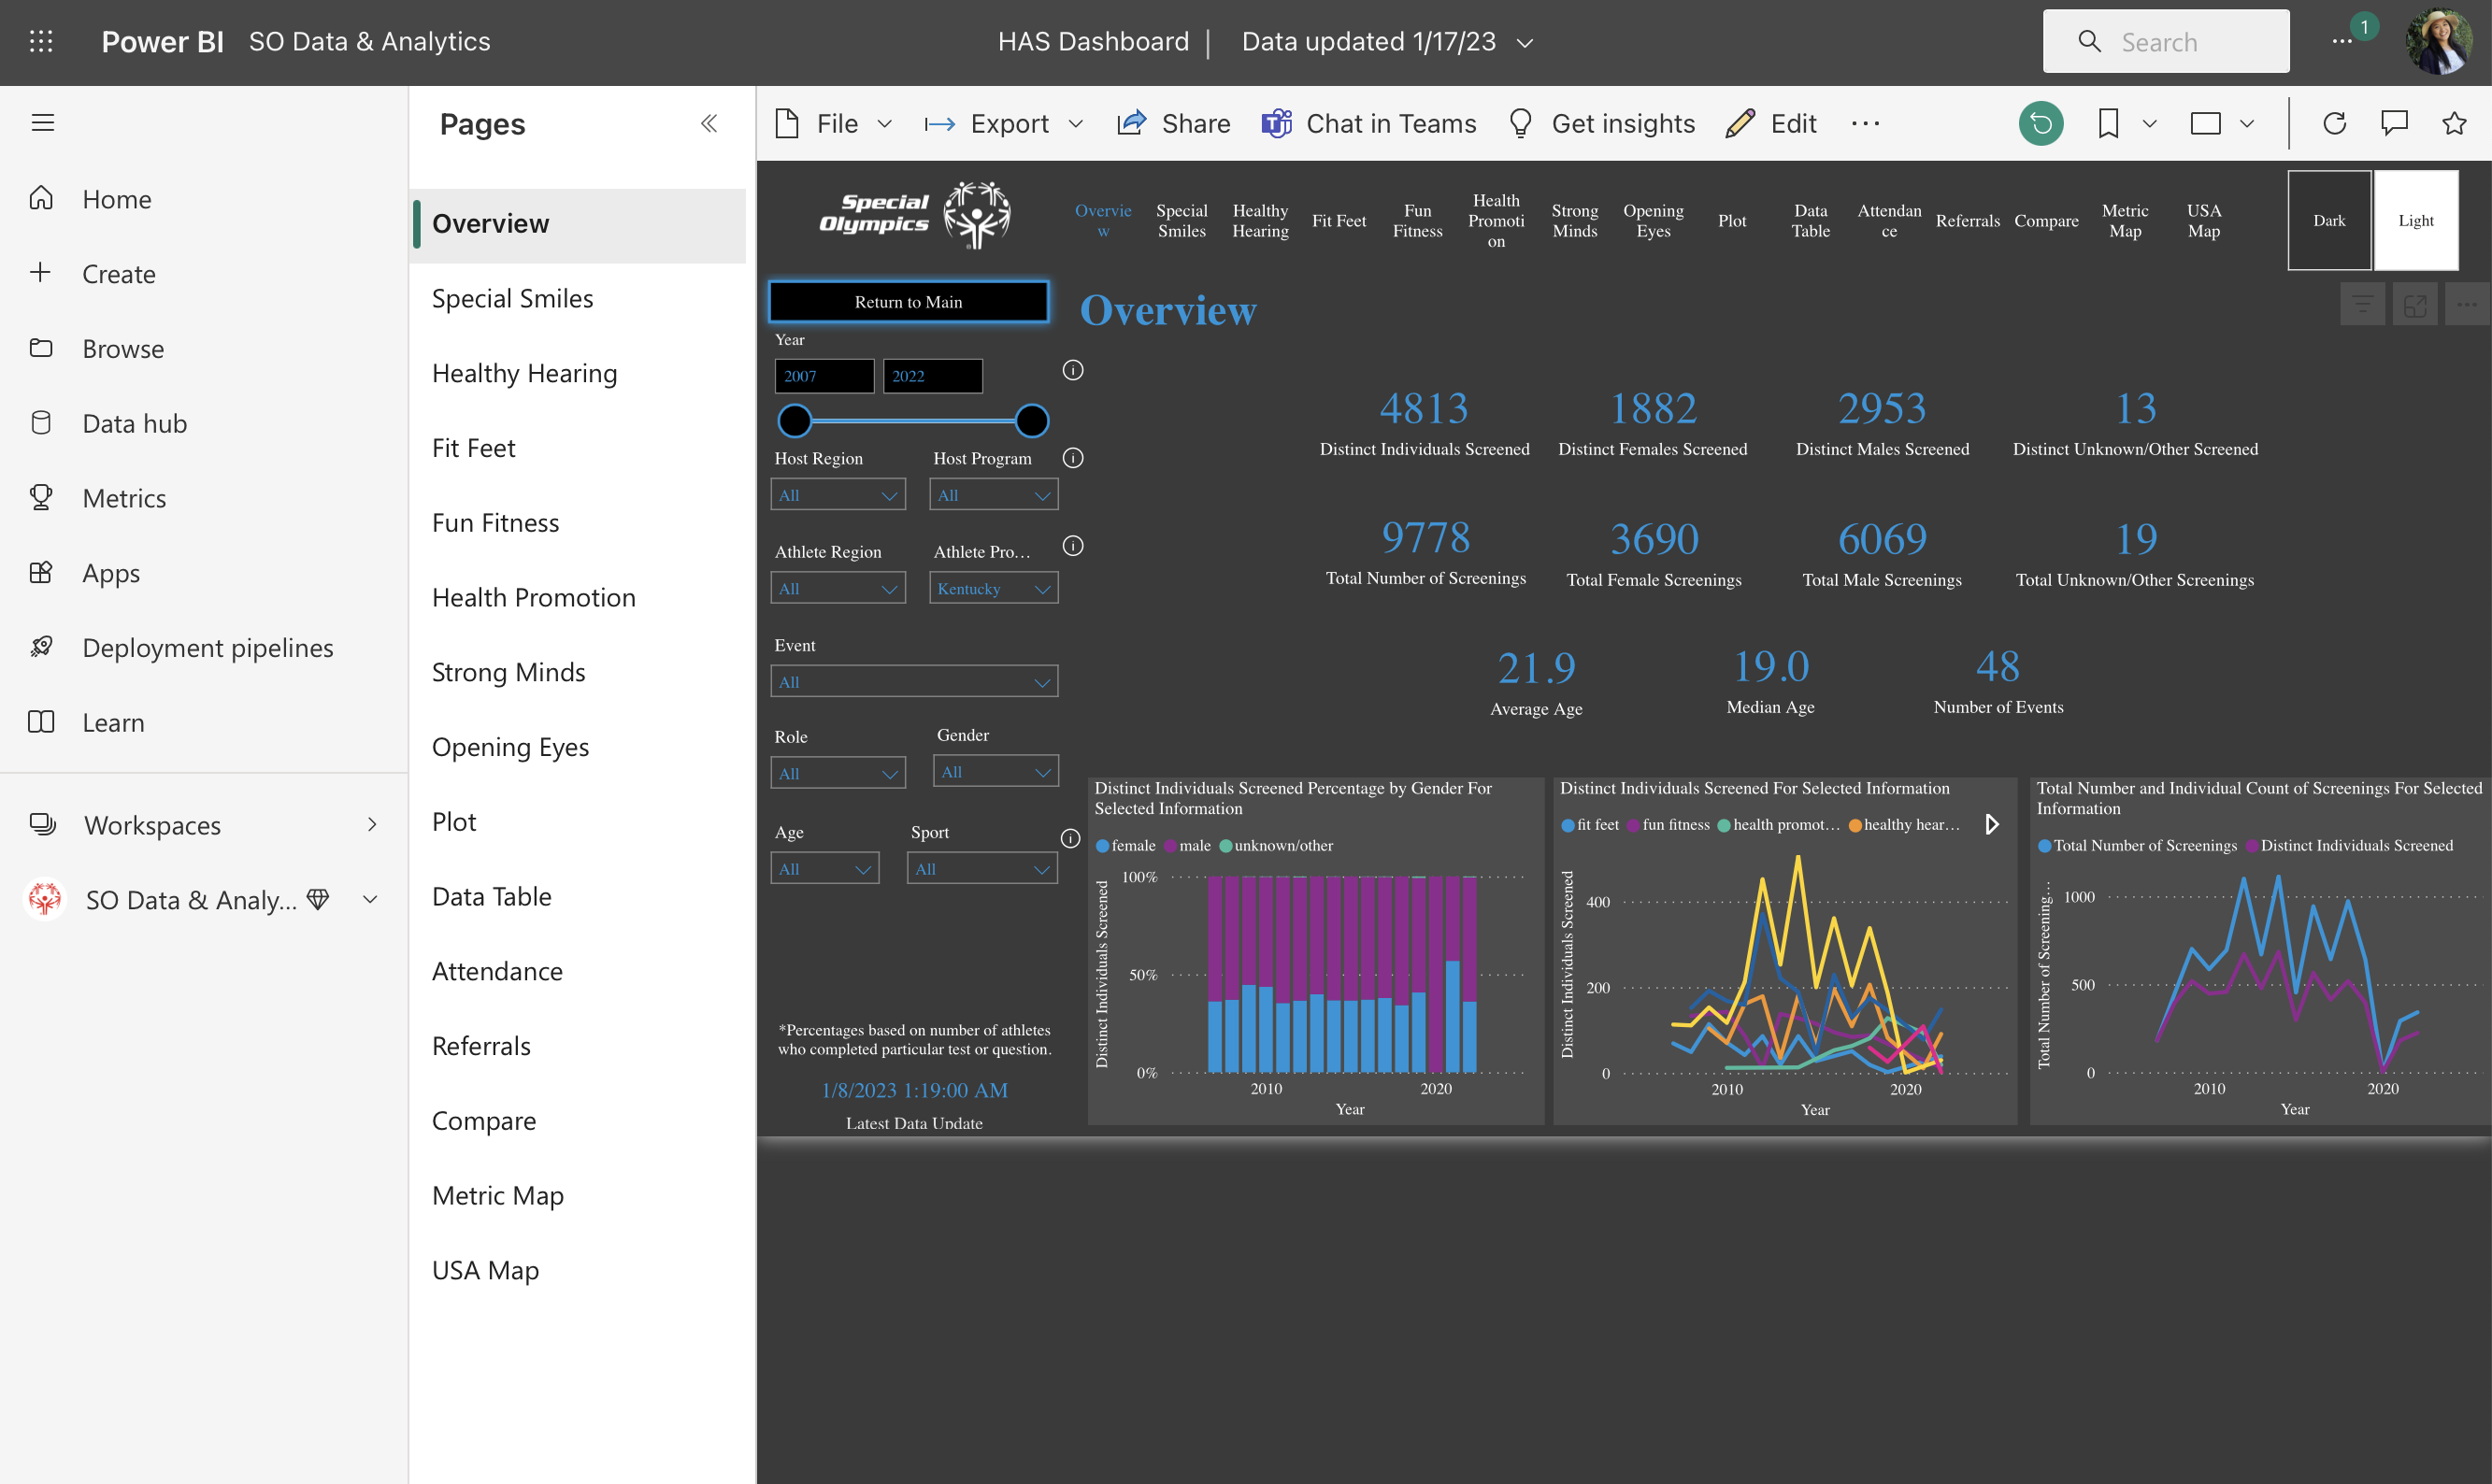This screenshot has height=1484, width=2492.
Task: Click the Search box
Action: (x=2166, y=41)
